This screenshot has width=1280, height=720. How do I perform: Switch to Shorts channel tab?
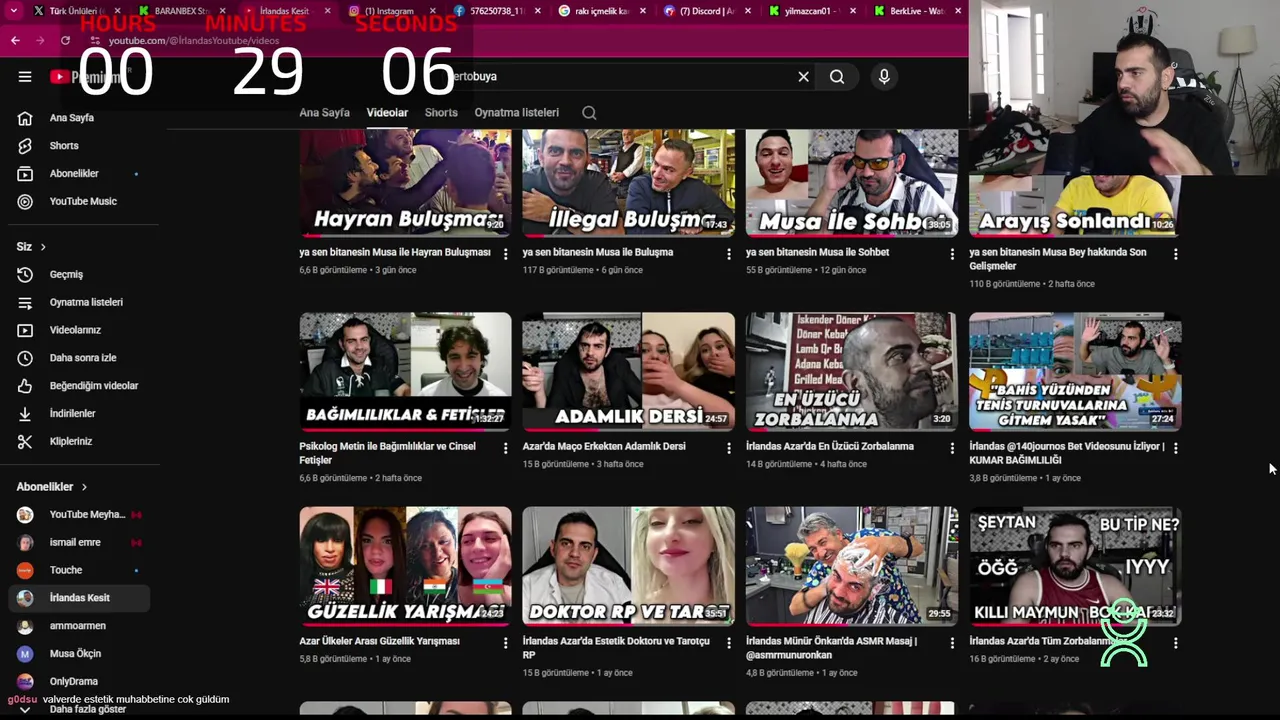[x=441, y=113]
